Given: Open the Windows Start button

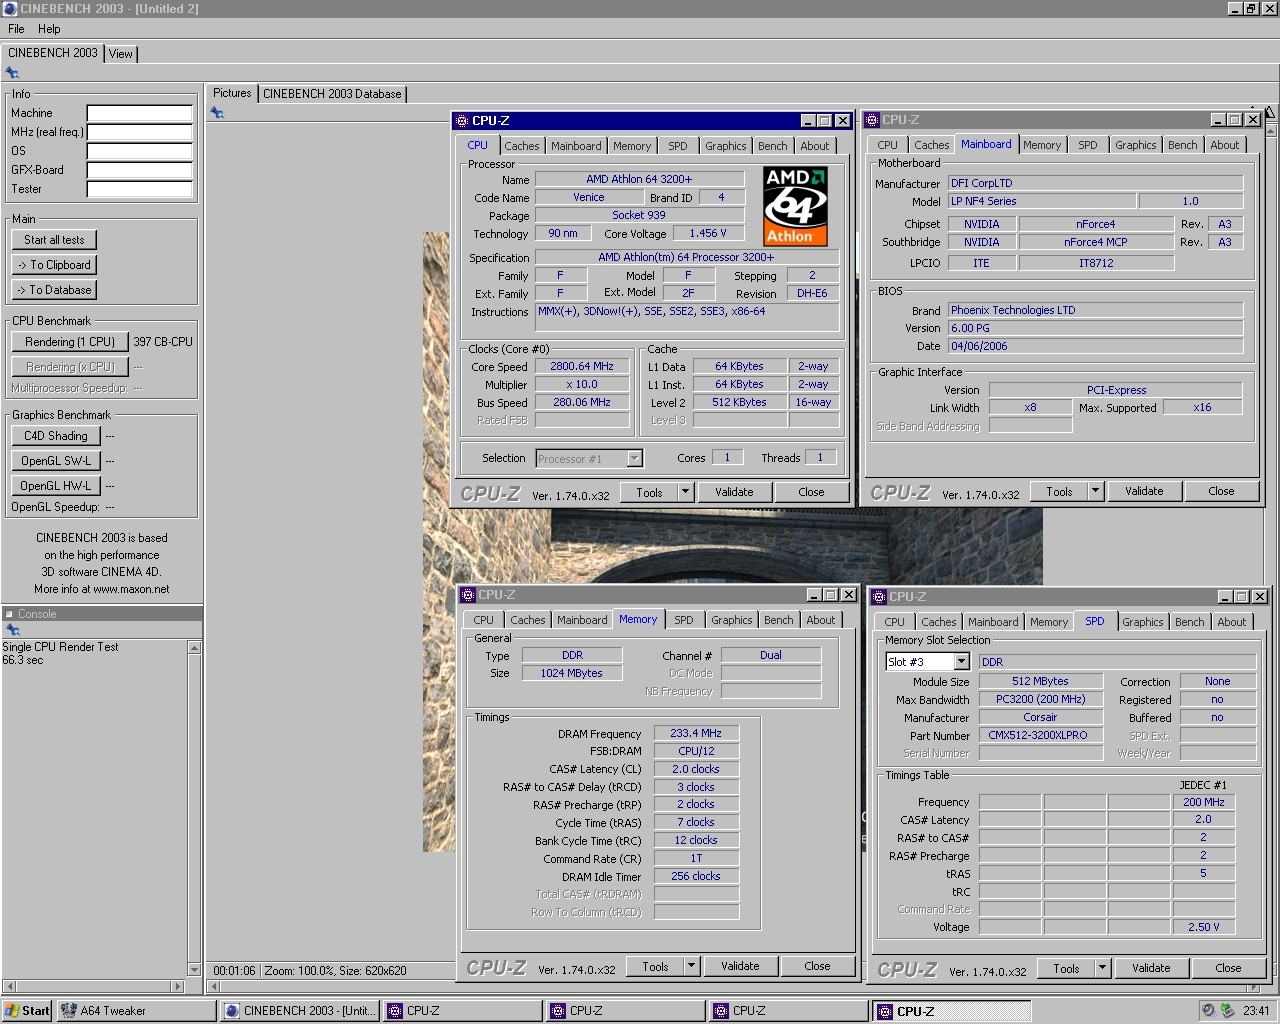Looking at the screenshot, I should coord(27,1011).
